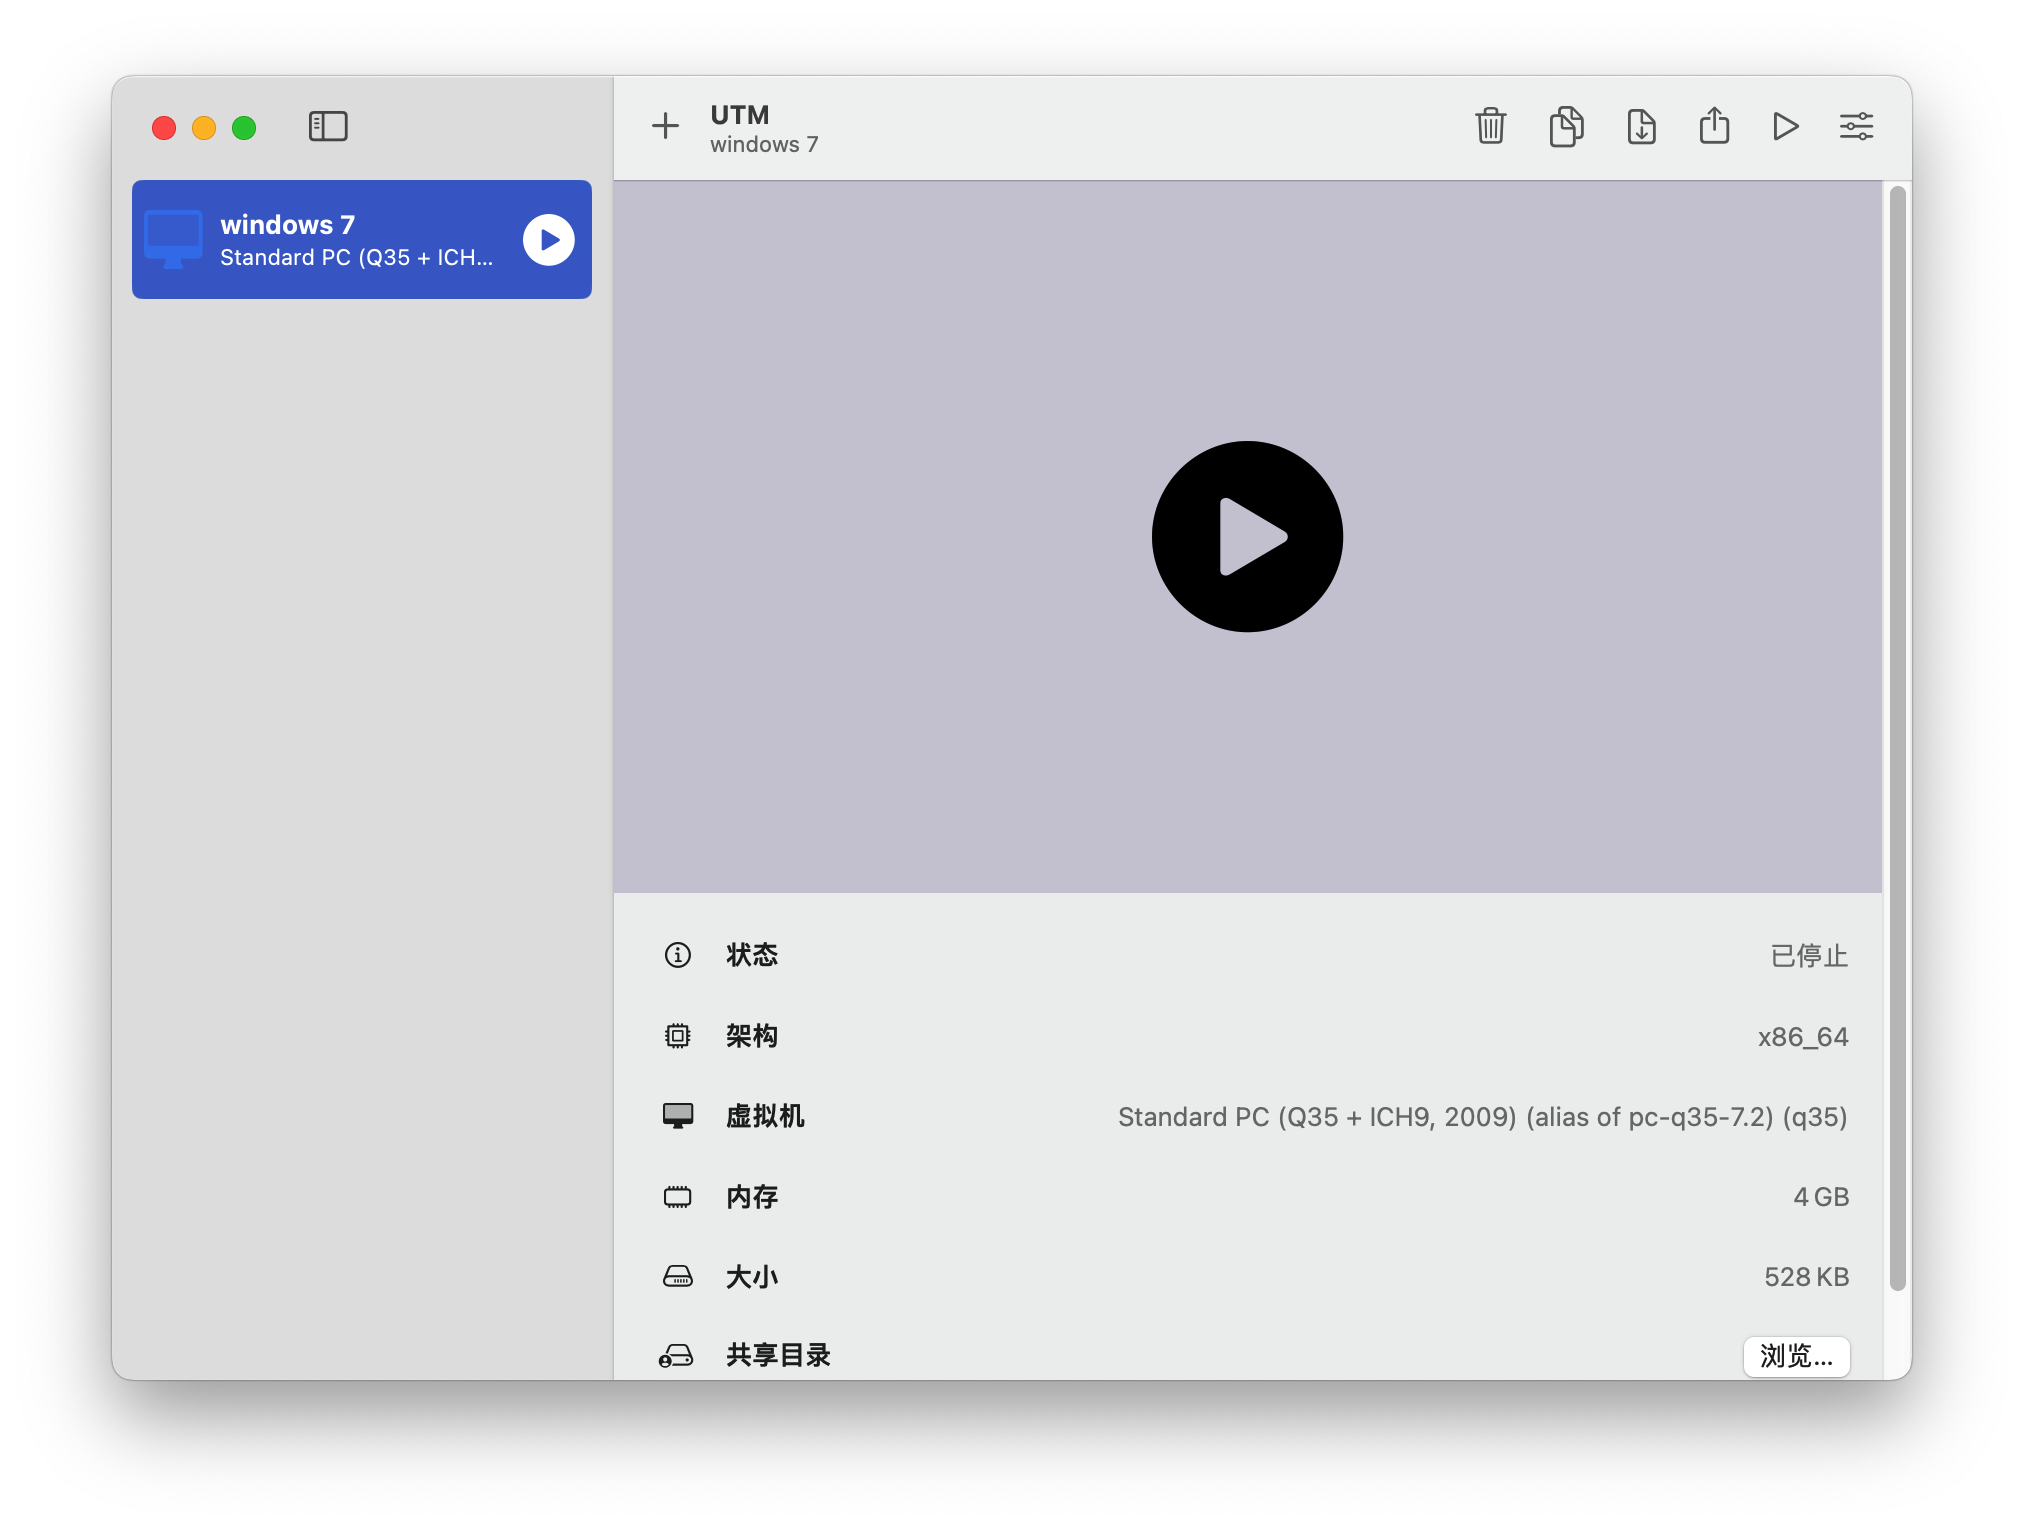Viewport: 2024px width, 1528px height.
Task: Click the UTM title heading
Action: click(x=739, y=114)
